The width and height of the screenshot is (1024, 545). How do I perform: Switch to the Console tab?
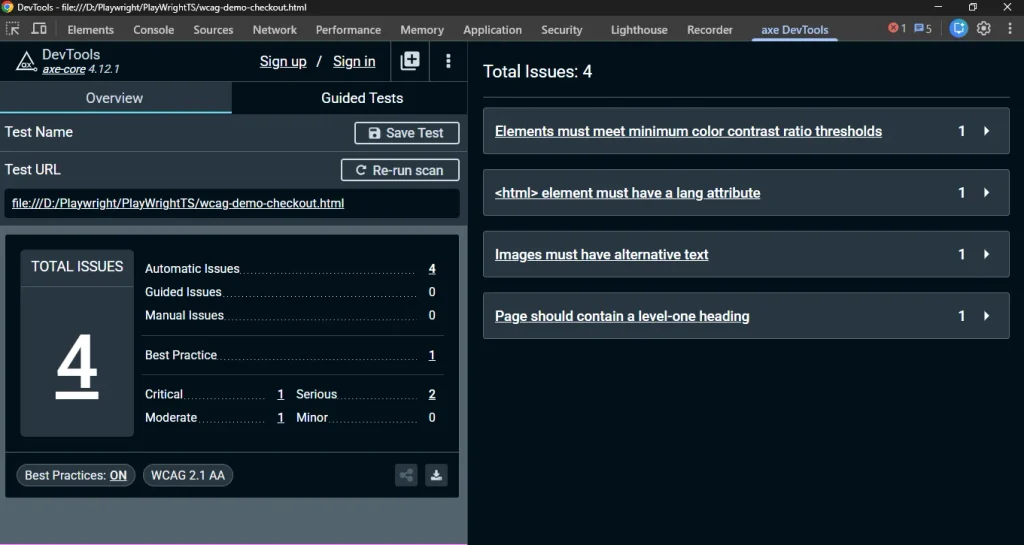(x=153, y=29)
